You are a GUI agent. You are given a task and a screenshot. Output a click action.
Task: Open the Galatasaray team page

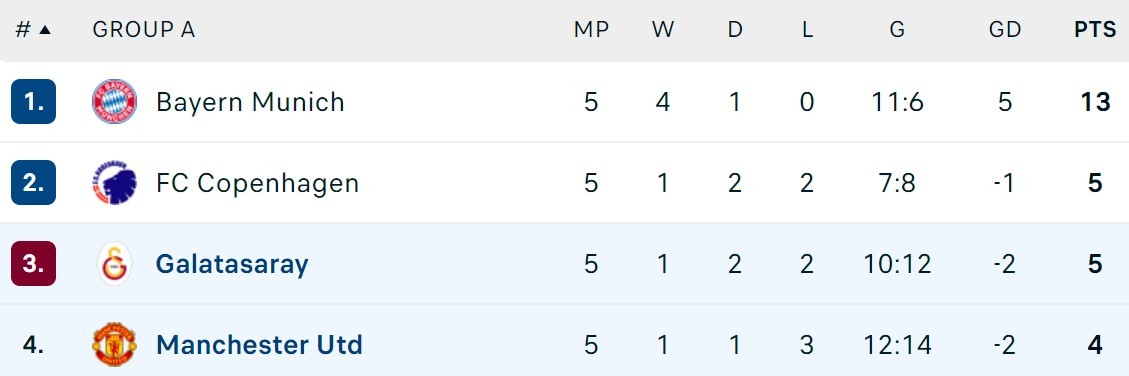pyautogui.click(x=232, y=264)
